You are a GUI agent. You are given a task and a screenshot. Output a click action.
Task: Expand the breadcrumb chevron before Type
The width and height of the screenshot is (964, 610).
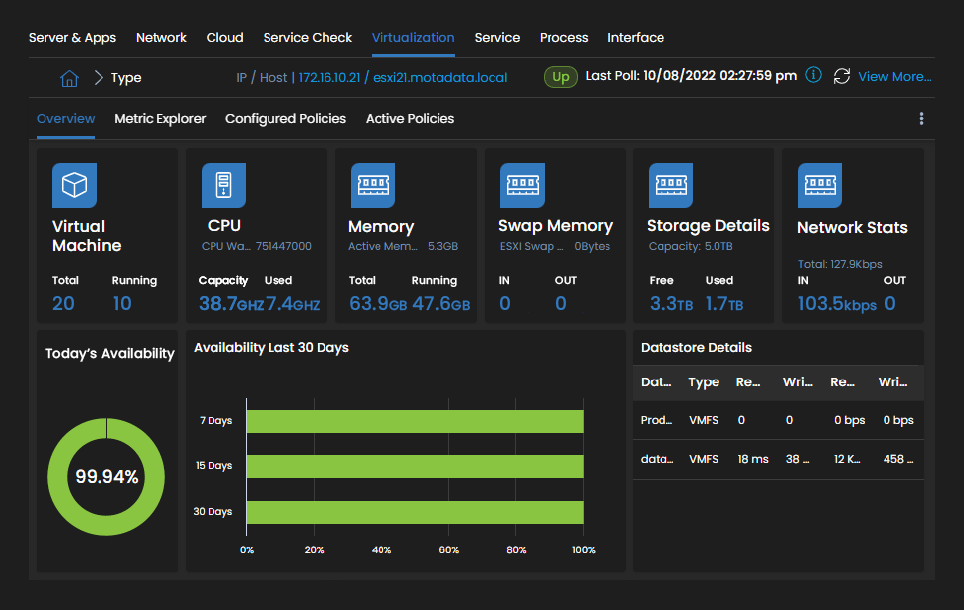[98, 77]
